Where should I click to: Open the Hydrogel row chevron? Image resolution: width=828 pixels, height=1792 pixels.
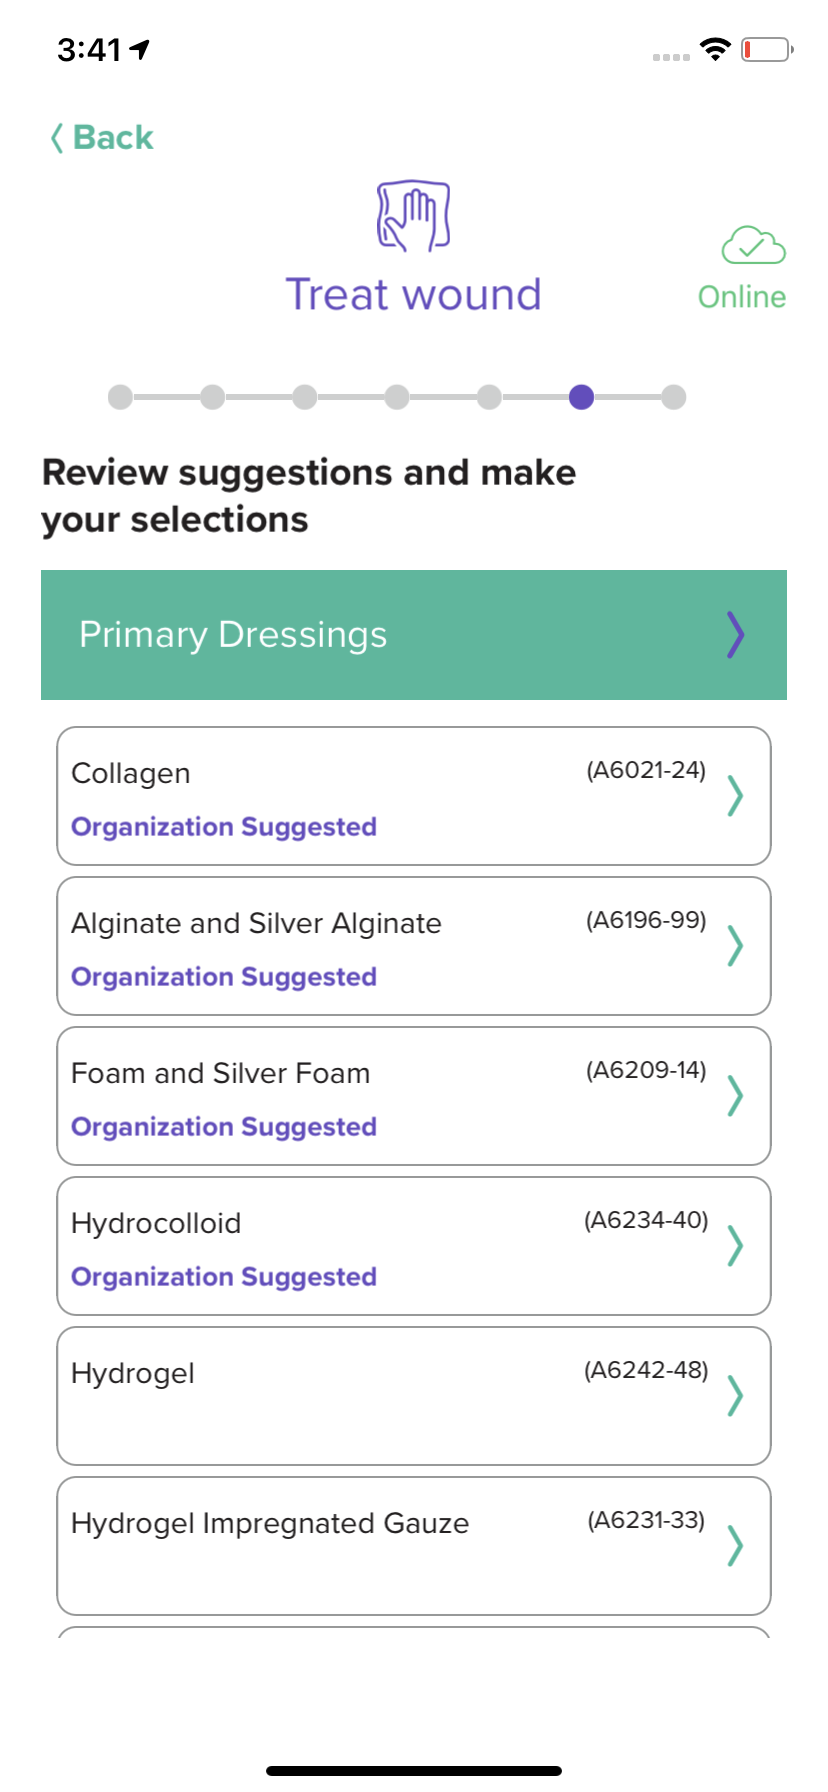pos(735,1396)
